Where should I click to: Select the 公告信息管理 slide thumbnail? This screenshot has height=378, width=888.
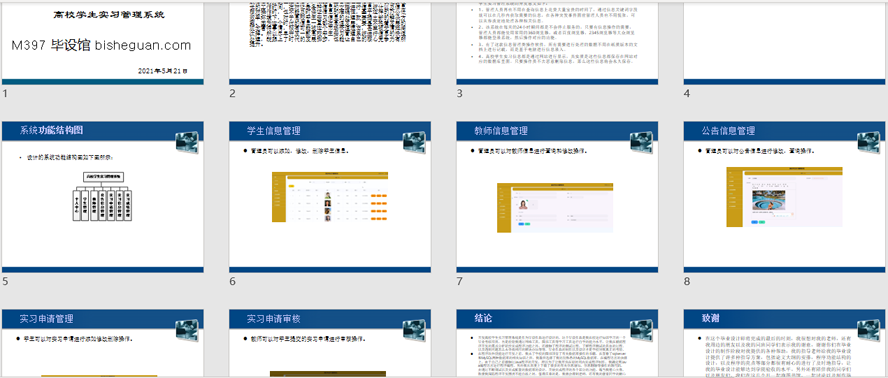click(x=785, y=197)
